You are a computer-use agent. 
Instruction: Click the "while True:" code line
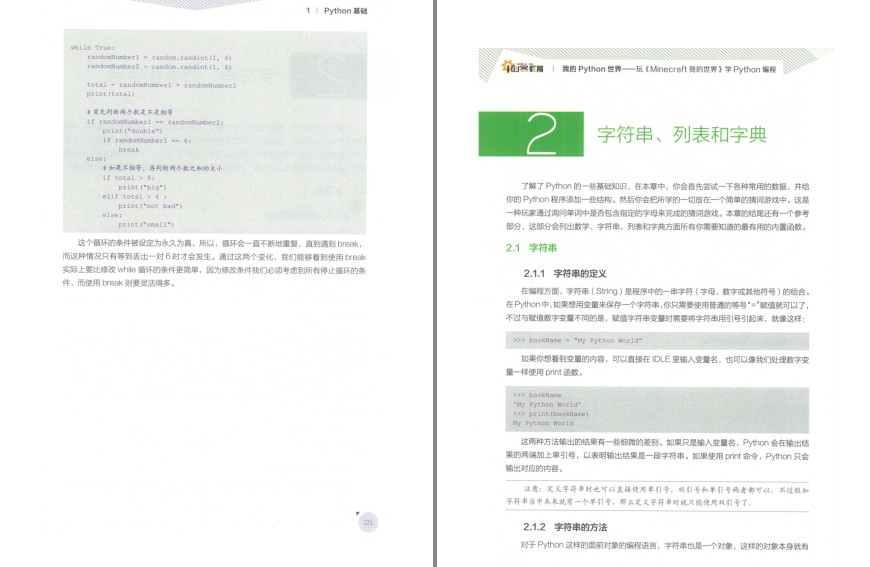point(93,48)
